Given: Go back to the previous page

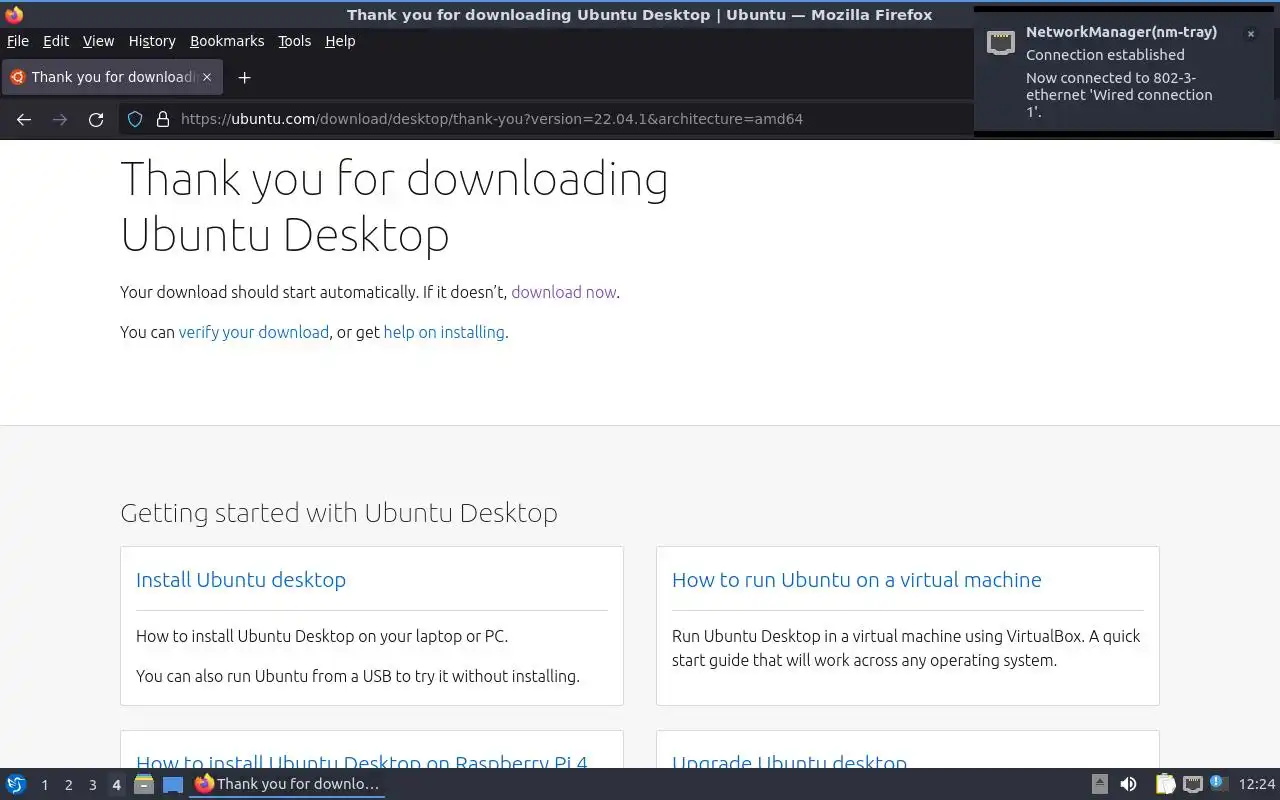Looking at the screenshot, I should 24,119.
